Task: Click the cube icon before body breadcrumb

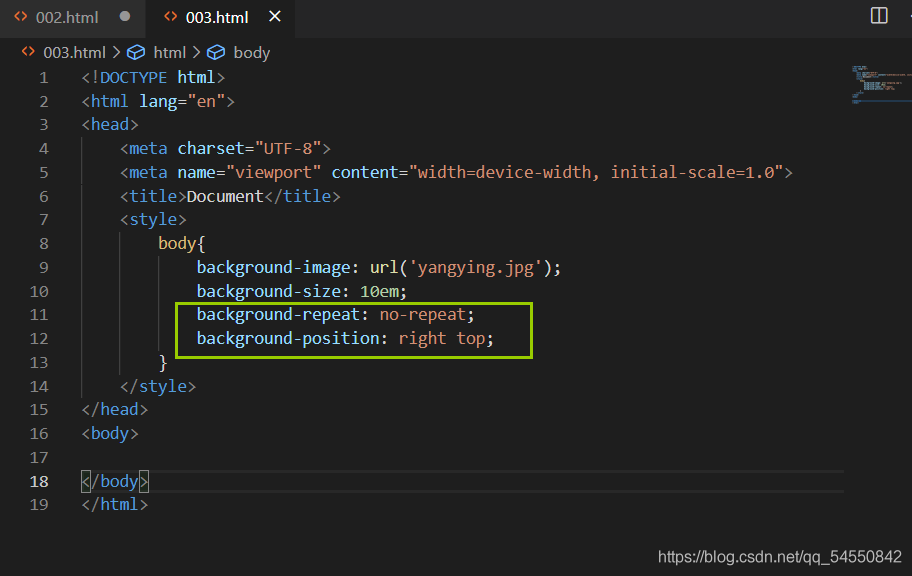Action: [x=216, y=53]
